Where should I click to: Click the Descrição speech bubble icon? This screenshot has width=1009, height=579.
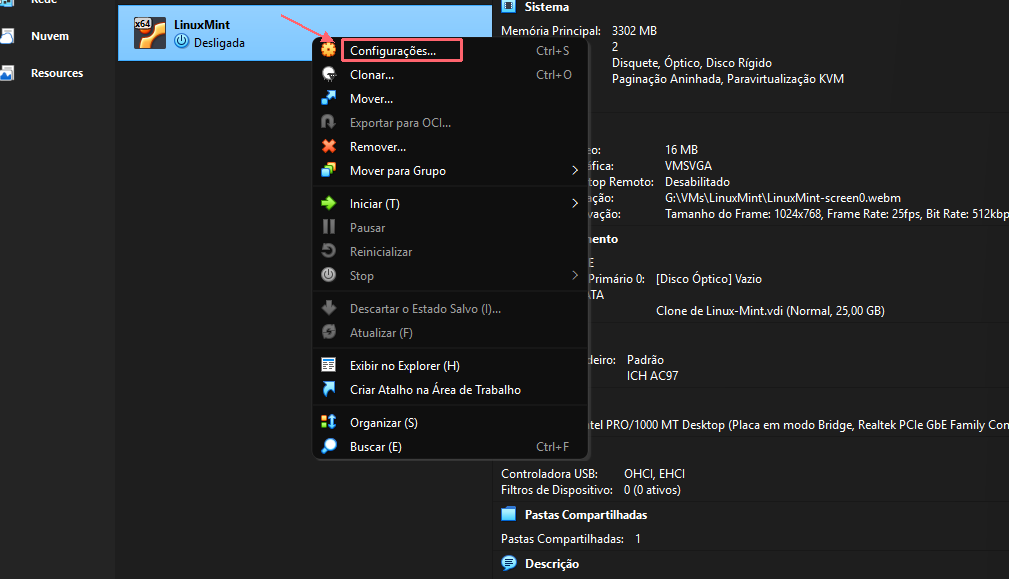pyautogui.click(x=508, y=563)
